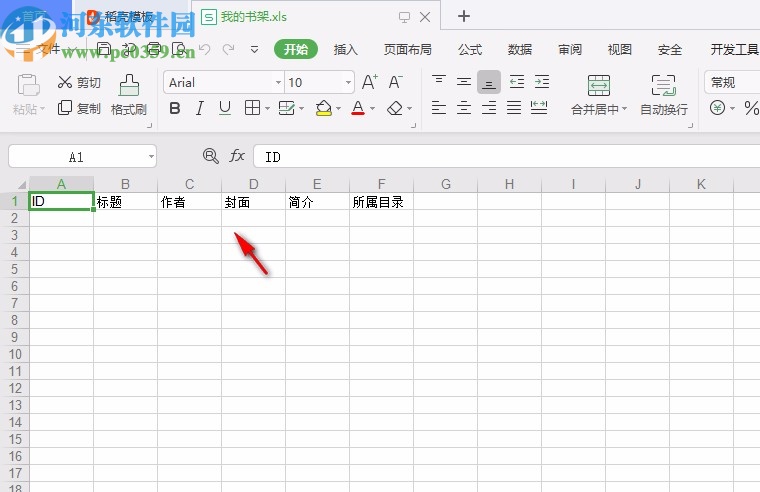Click the increase indent icon

tap(542, 81)
